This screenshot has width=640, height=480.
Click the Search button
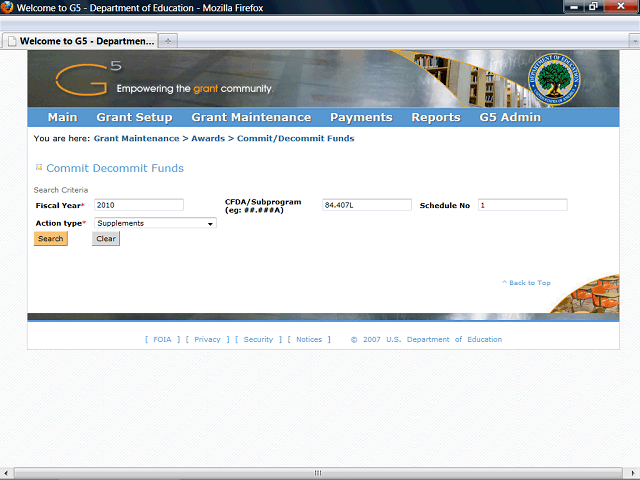click(x=51, y=239)
